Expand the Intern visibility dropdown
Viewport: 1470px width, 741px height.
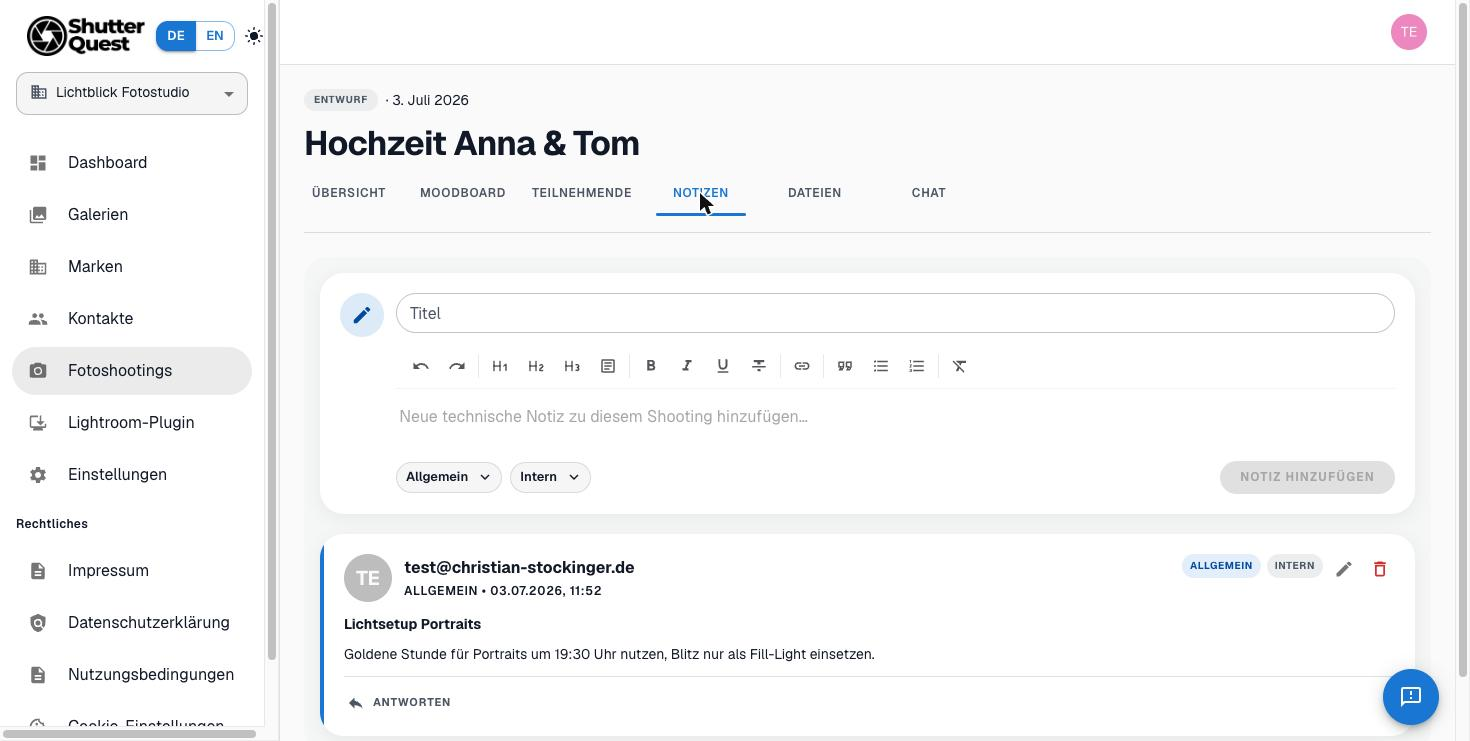click(x=550, y=477)
